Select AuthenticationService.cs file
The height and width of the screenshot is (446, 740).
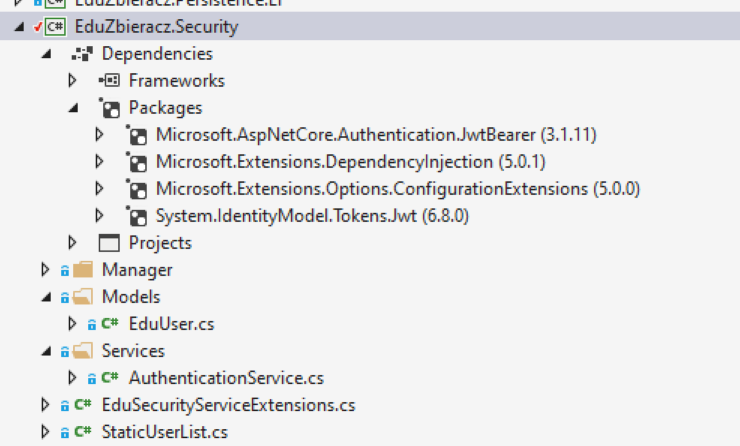(227, 378)
